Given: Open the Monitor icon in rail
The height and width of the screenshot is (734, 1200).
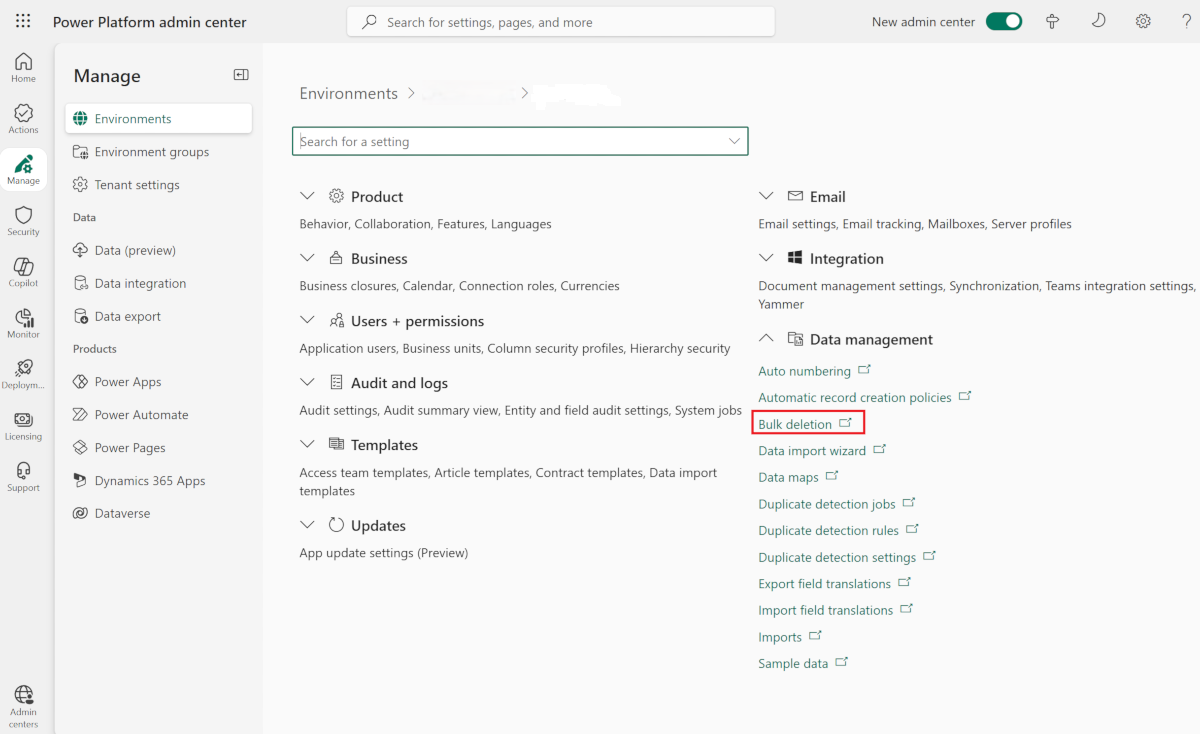Looking at the screenshot, I should [23, 323].
